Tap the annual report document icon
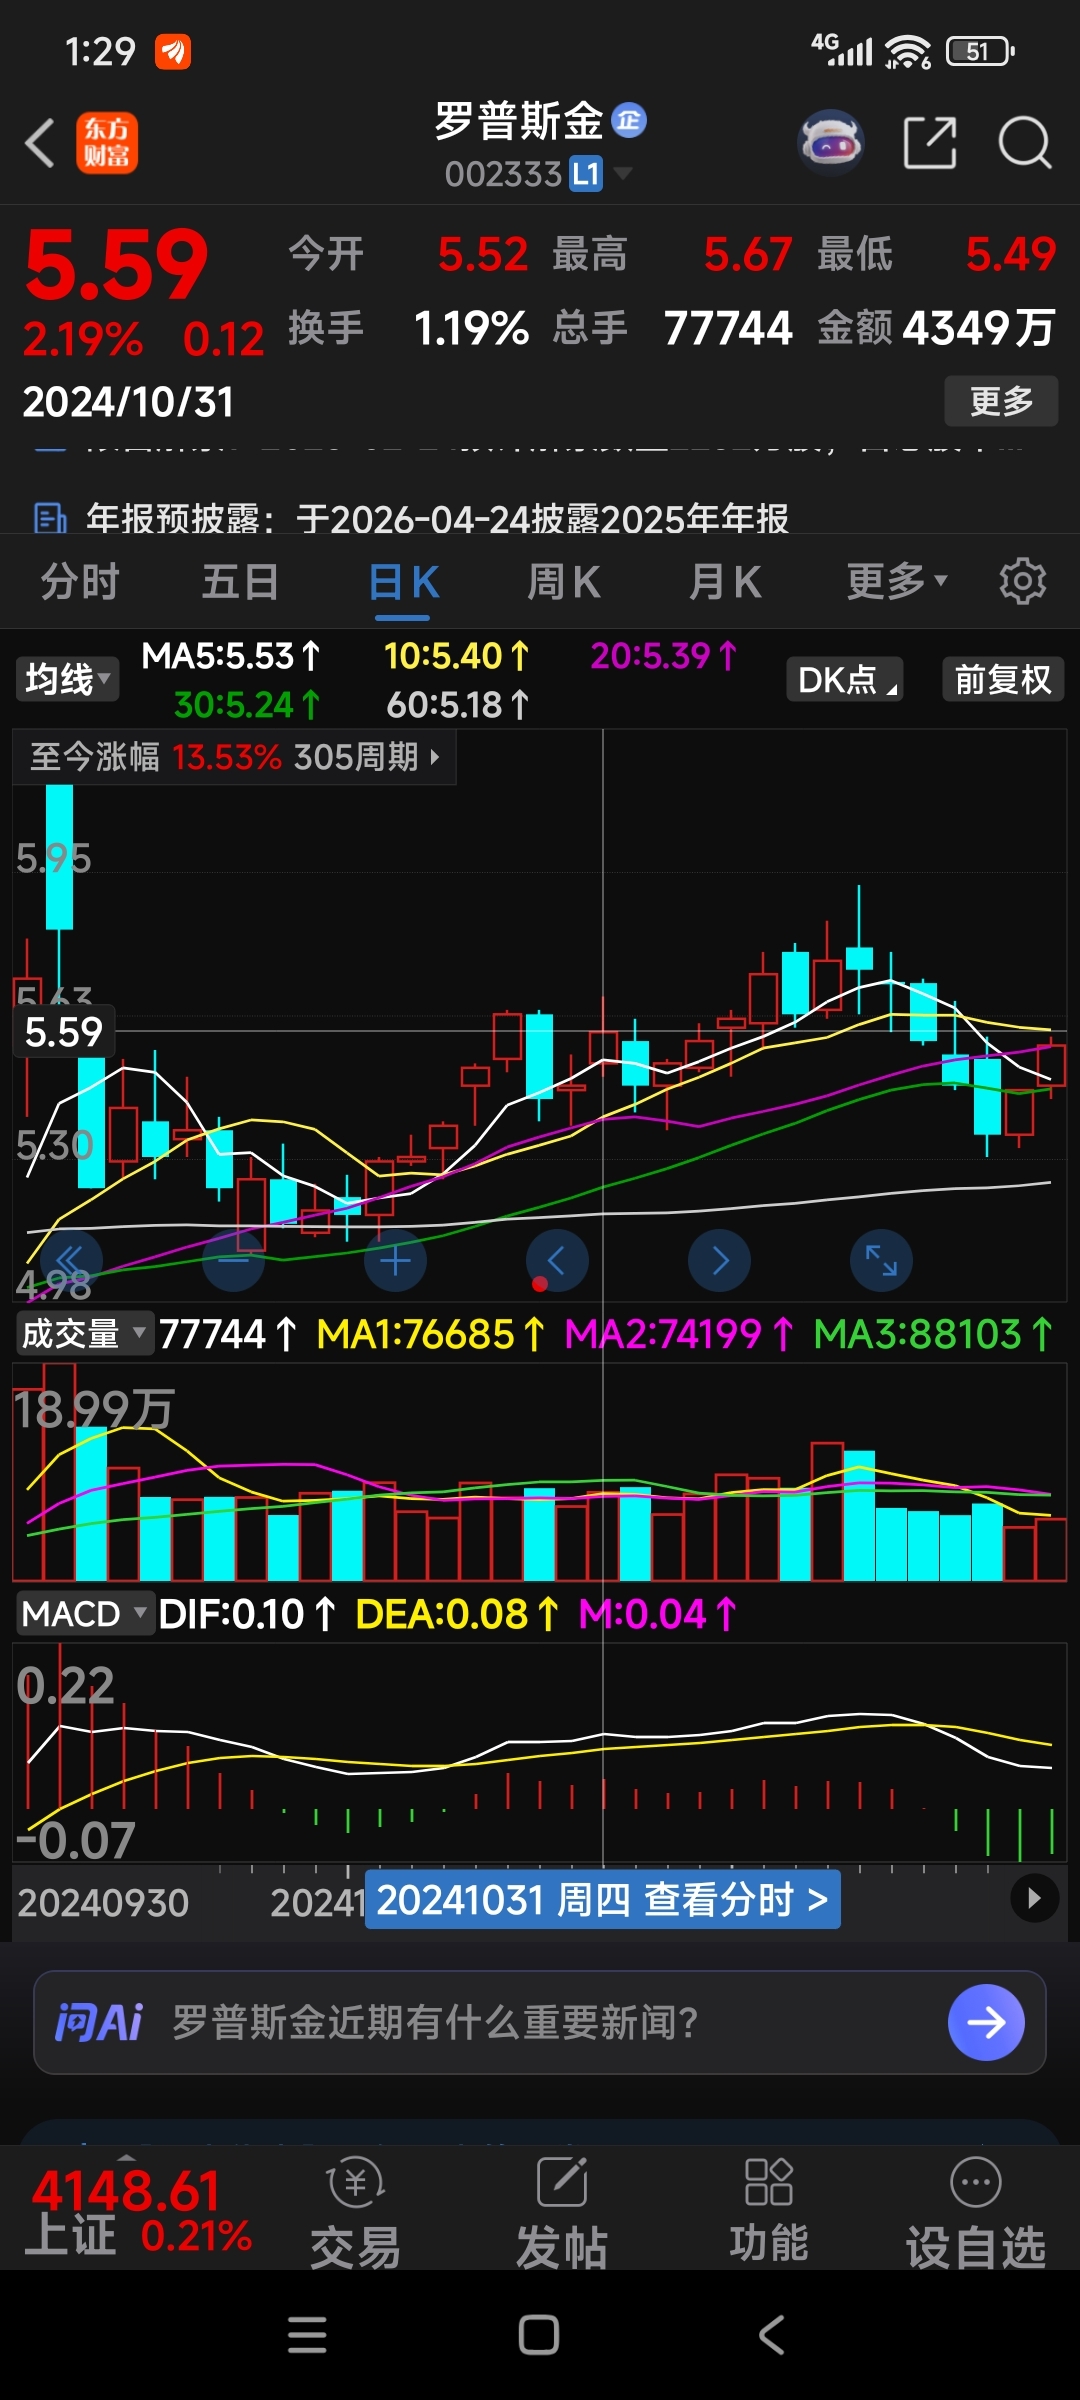The image size is (1080, 2400). coord(49,518)
